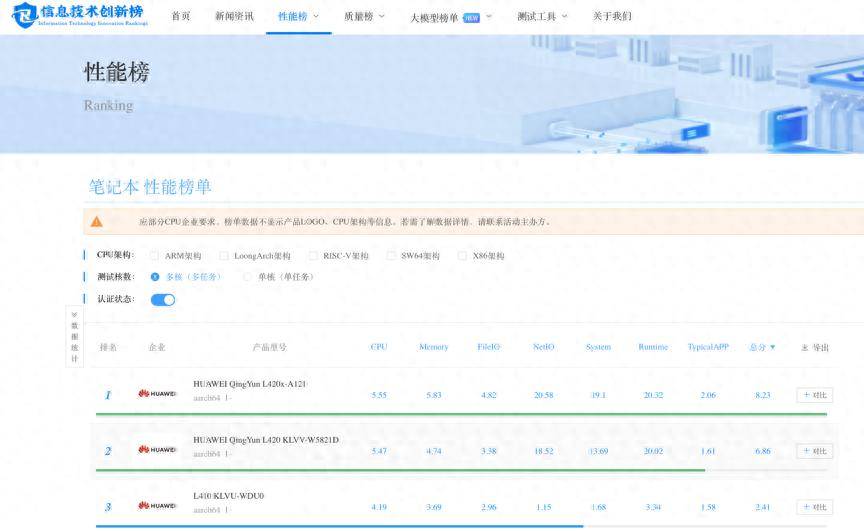This screenshot has width=864, height=531.
Task: Click CPU value 5.47 in rank 2 row
Action: (x=379, y=451)
